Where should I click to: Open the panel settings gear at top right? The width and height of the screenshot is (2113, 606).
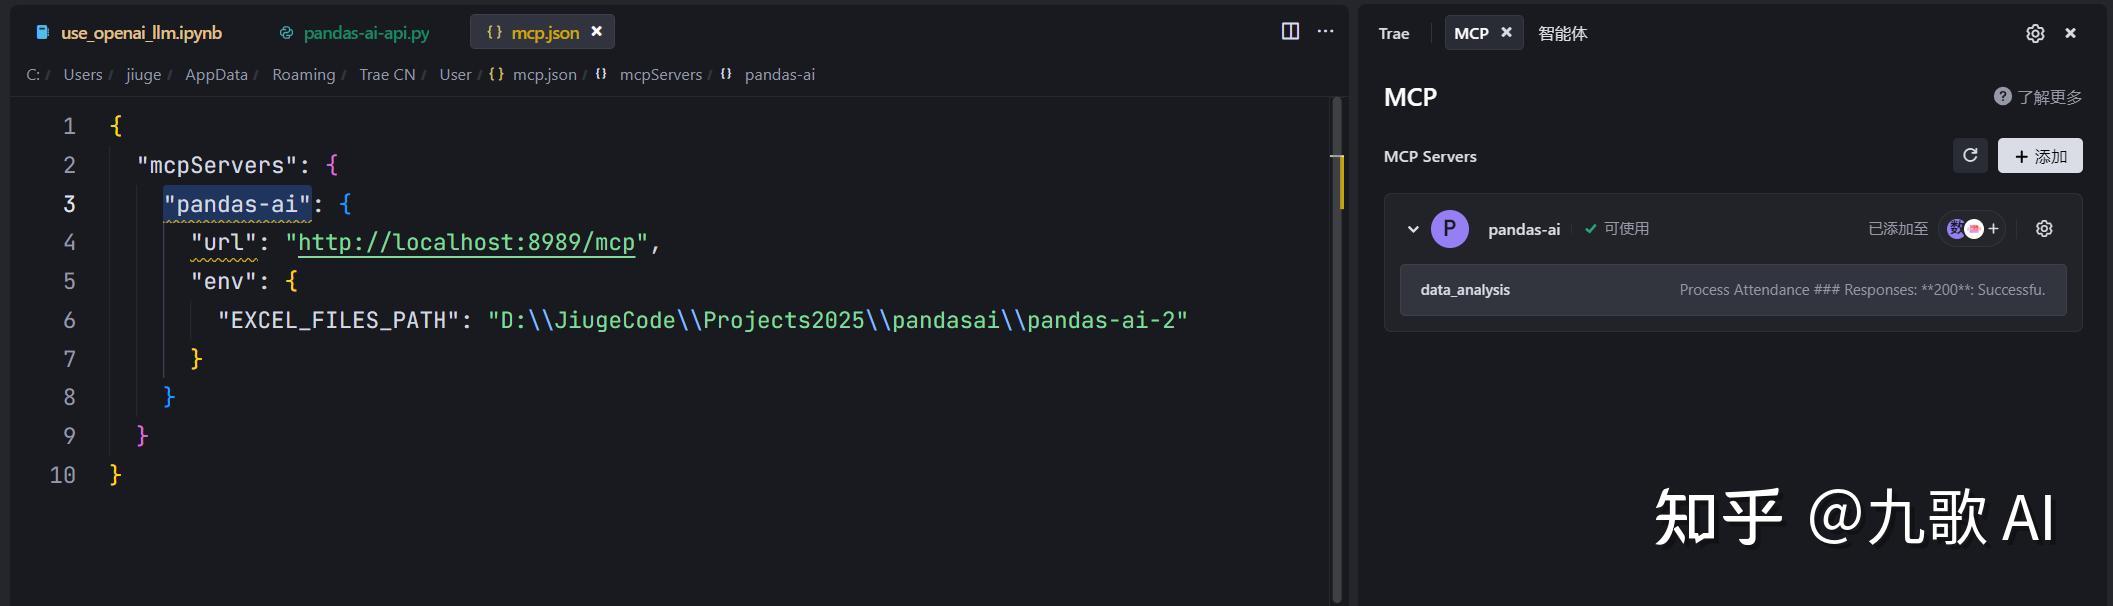coord(2035,33)
